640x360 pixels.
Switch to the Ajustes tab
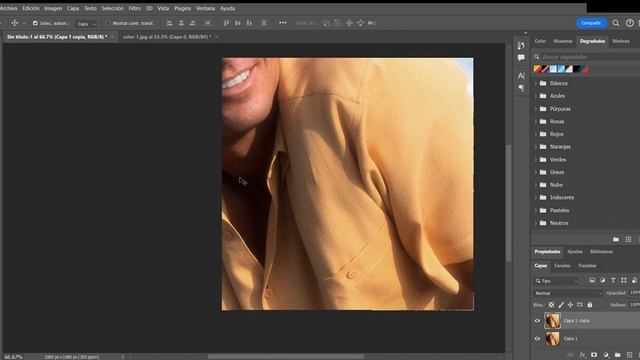(x=575, y=252)
